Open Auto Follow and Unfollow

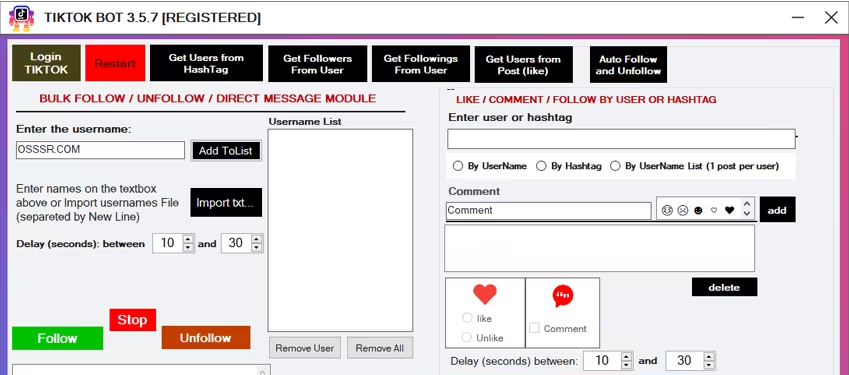[x=628, y=64]
